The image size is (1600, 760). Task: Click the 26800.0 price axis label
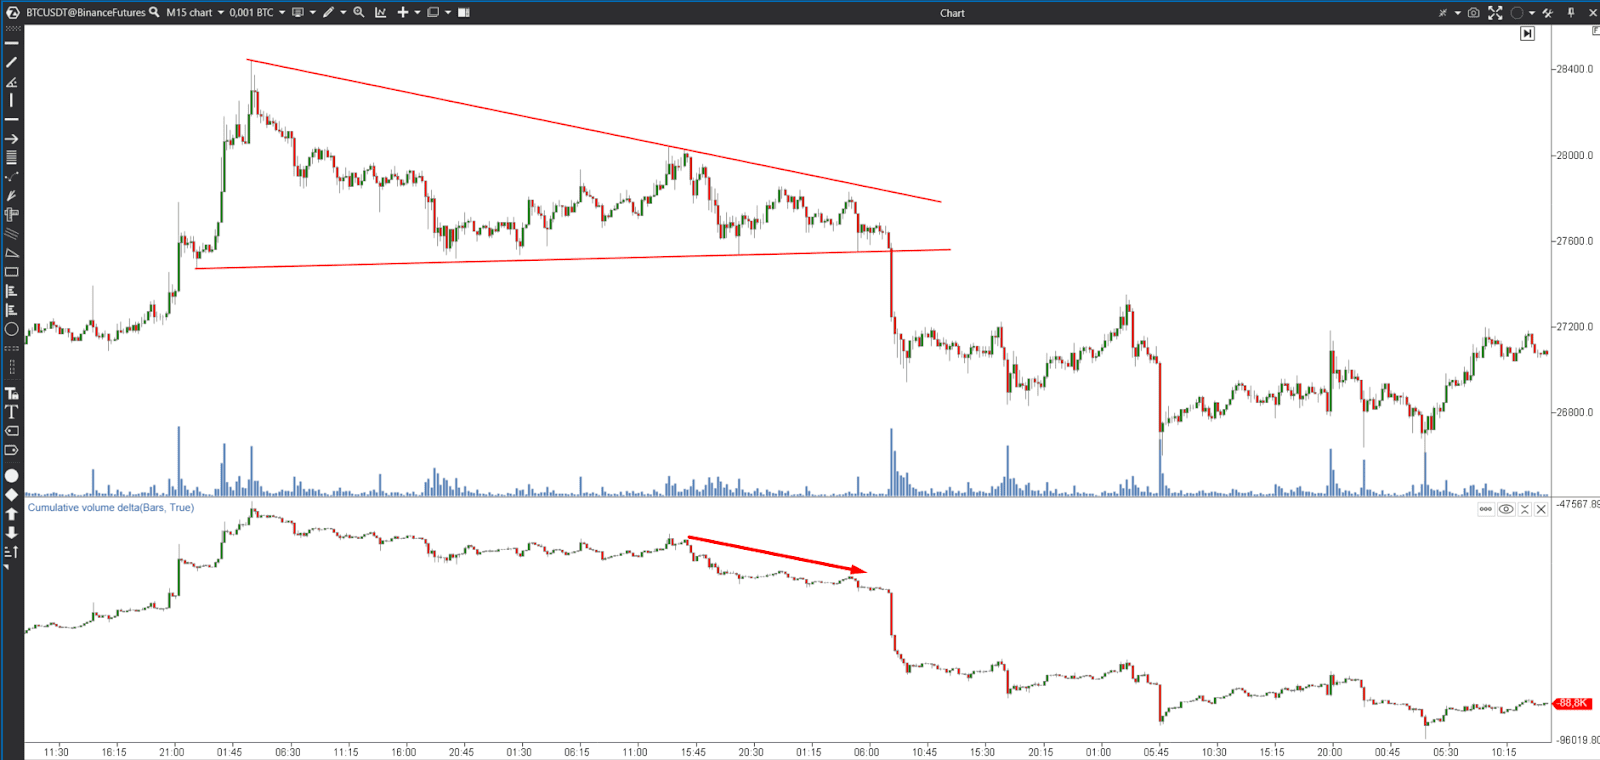pos(1574,412)
